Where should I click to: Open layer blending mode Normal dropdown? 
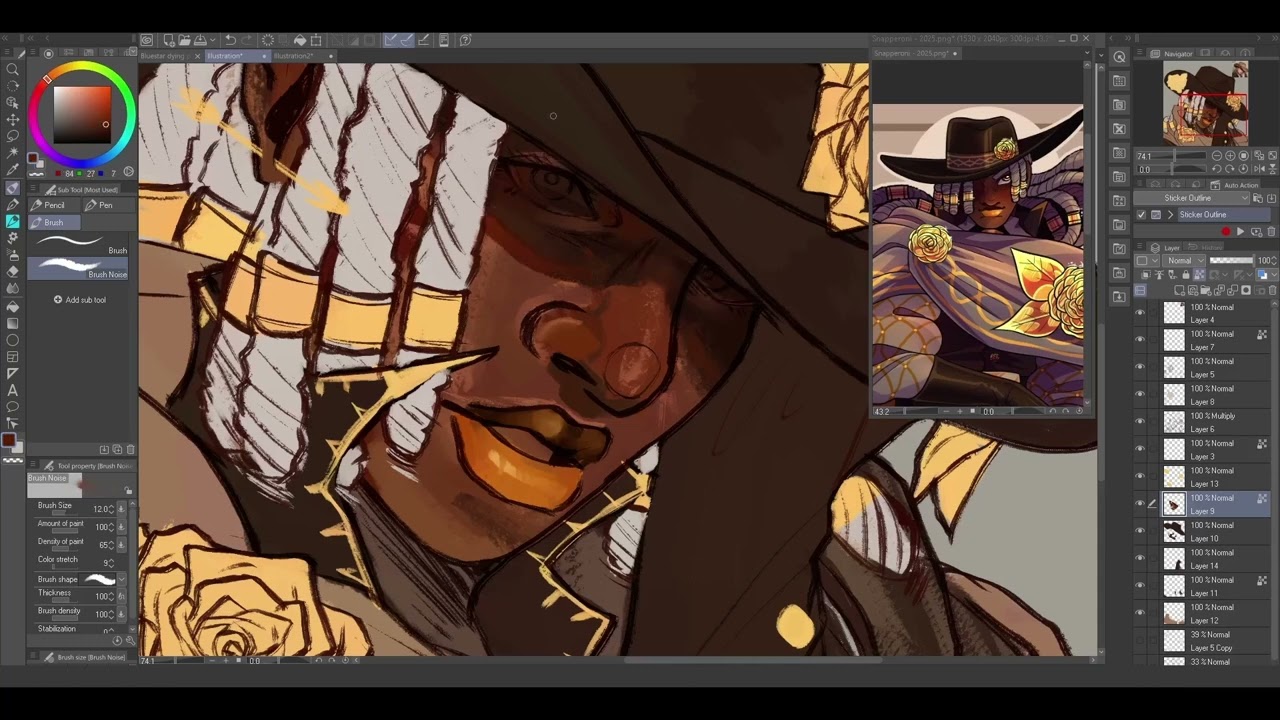click(x=1186, y=260)
